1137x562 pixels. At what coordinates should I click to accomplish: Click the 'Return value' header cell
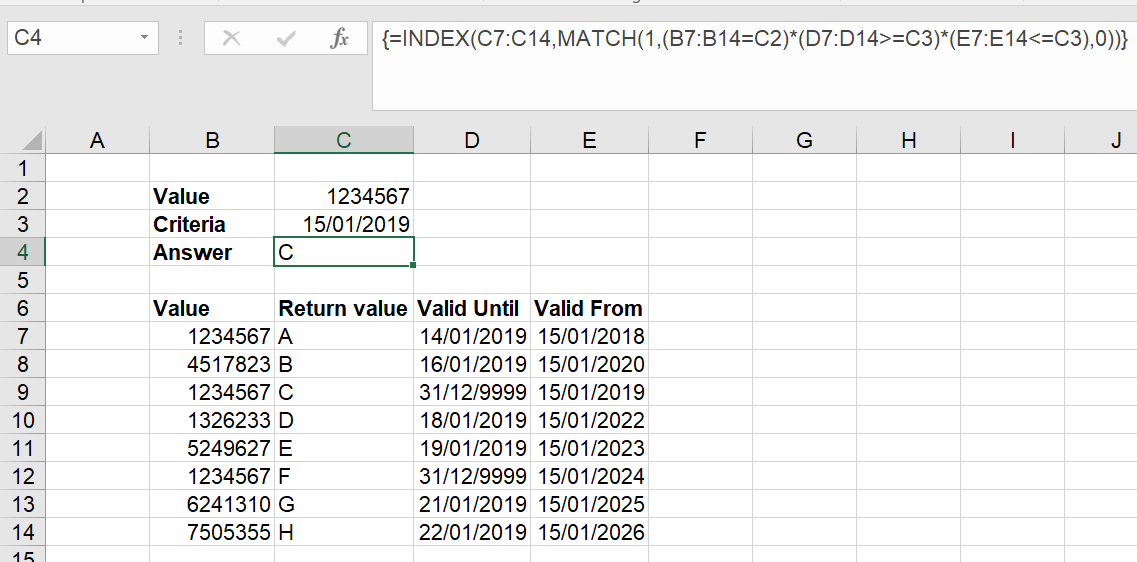tap(344, 308)
